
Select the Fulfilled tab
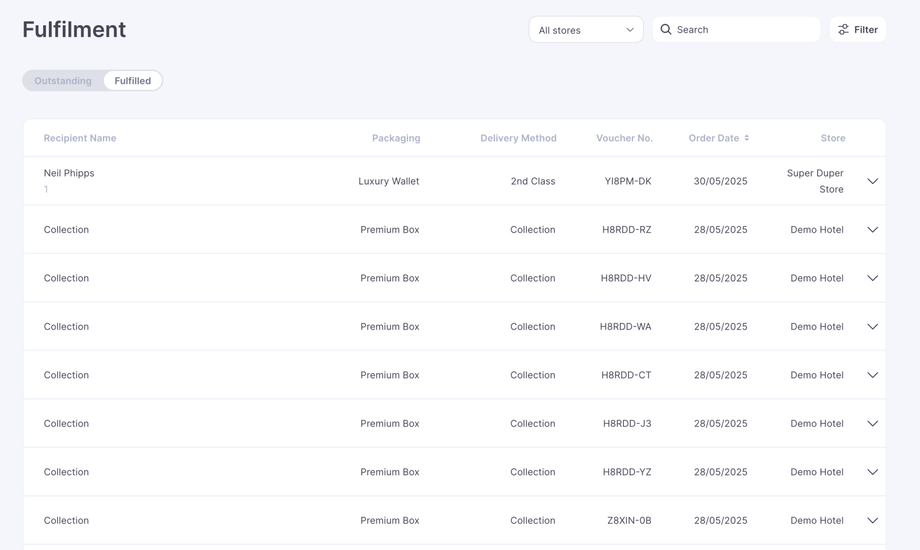click(133, 81)
